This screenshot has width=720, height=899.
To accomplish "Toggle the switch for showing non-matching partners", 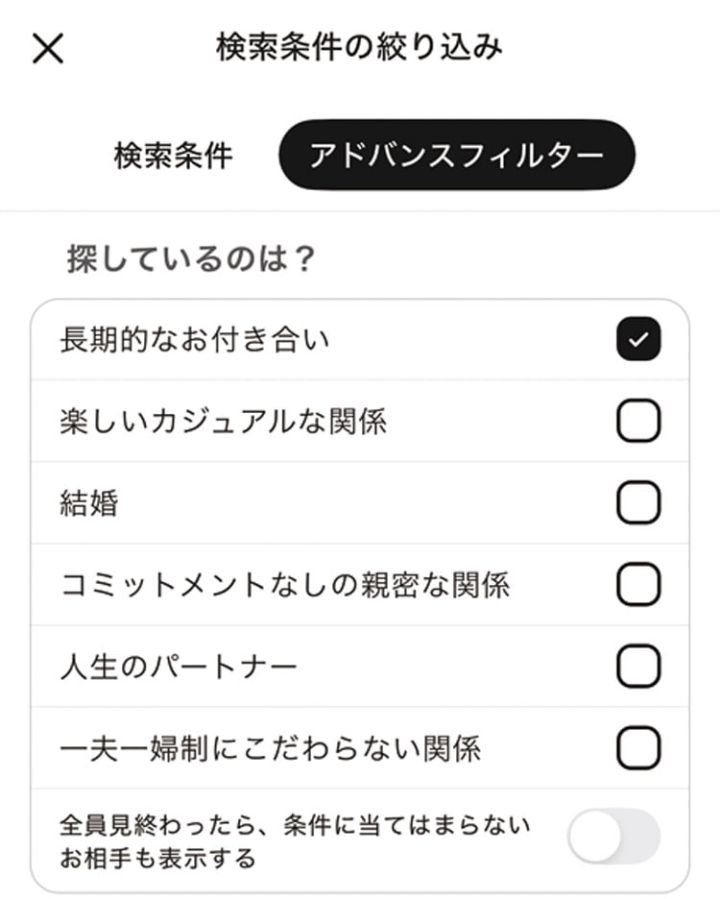I will (614, 836).
